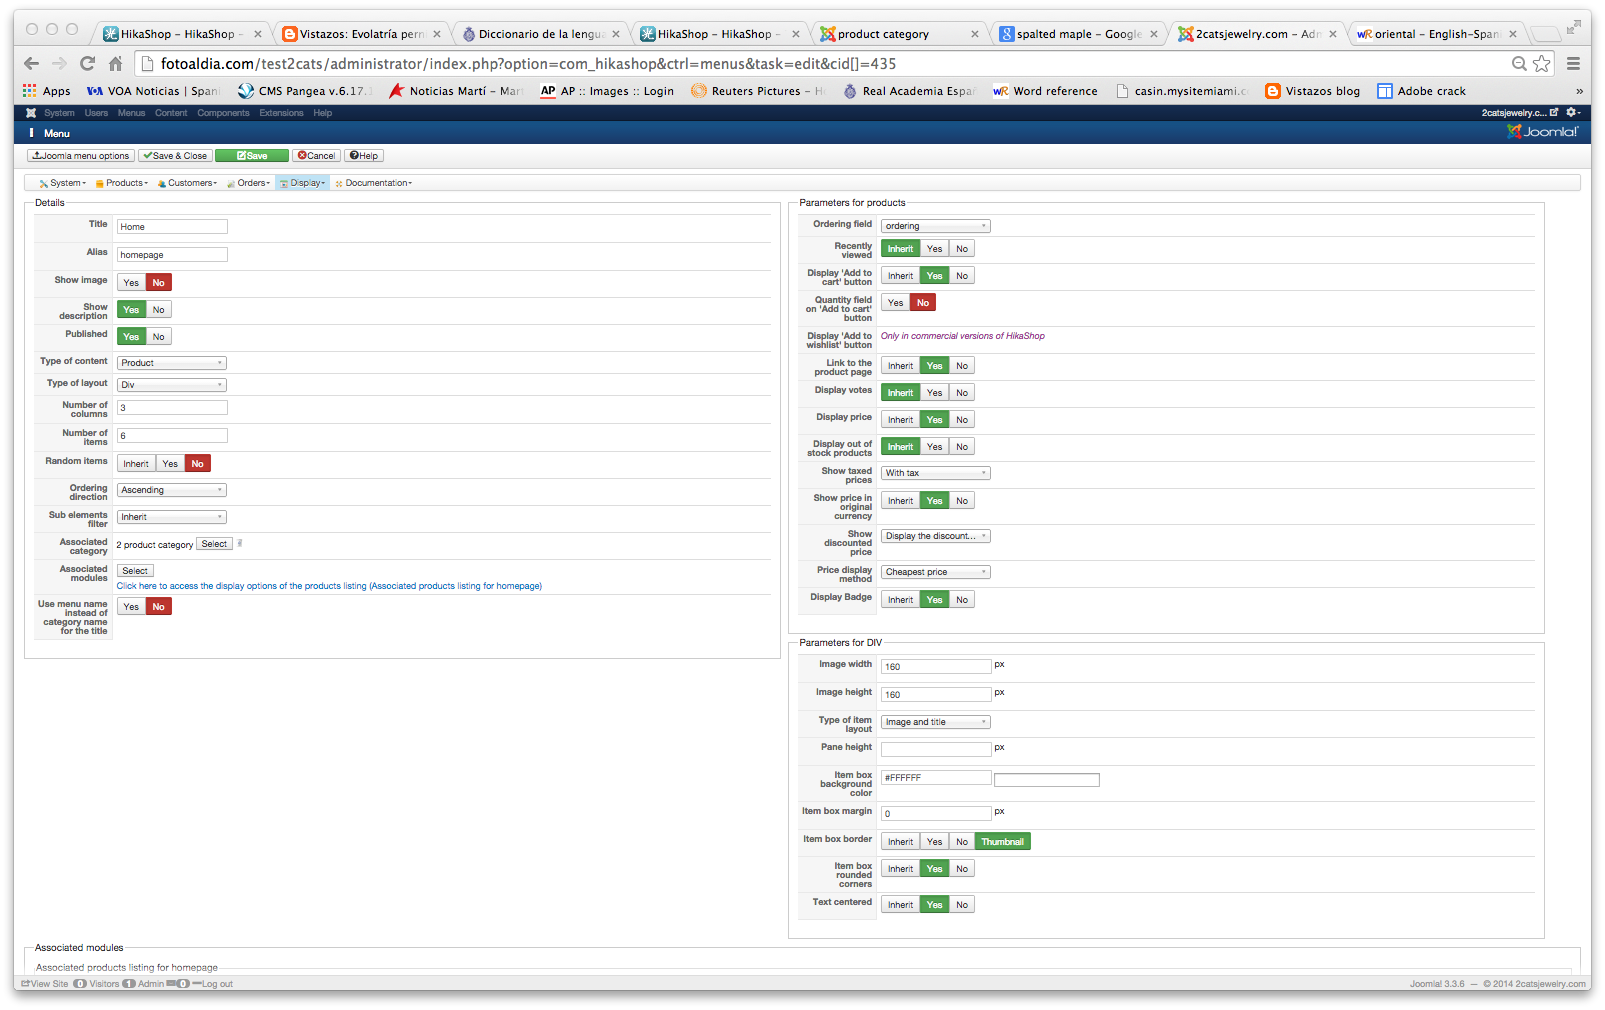Viewport: 1605px width, 1010px height.
Task: Go back with the browser back arrow
Action: point(31,64)
